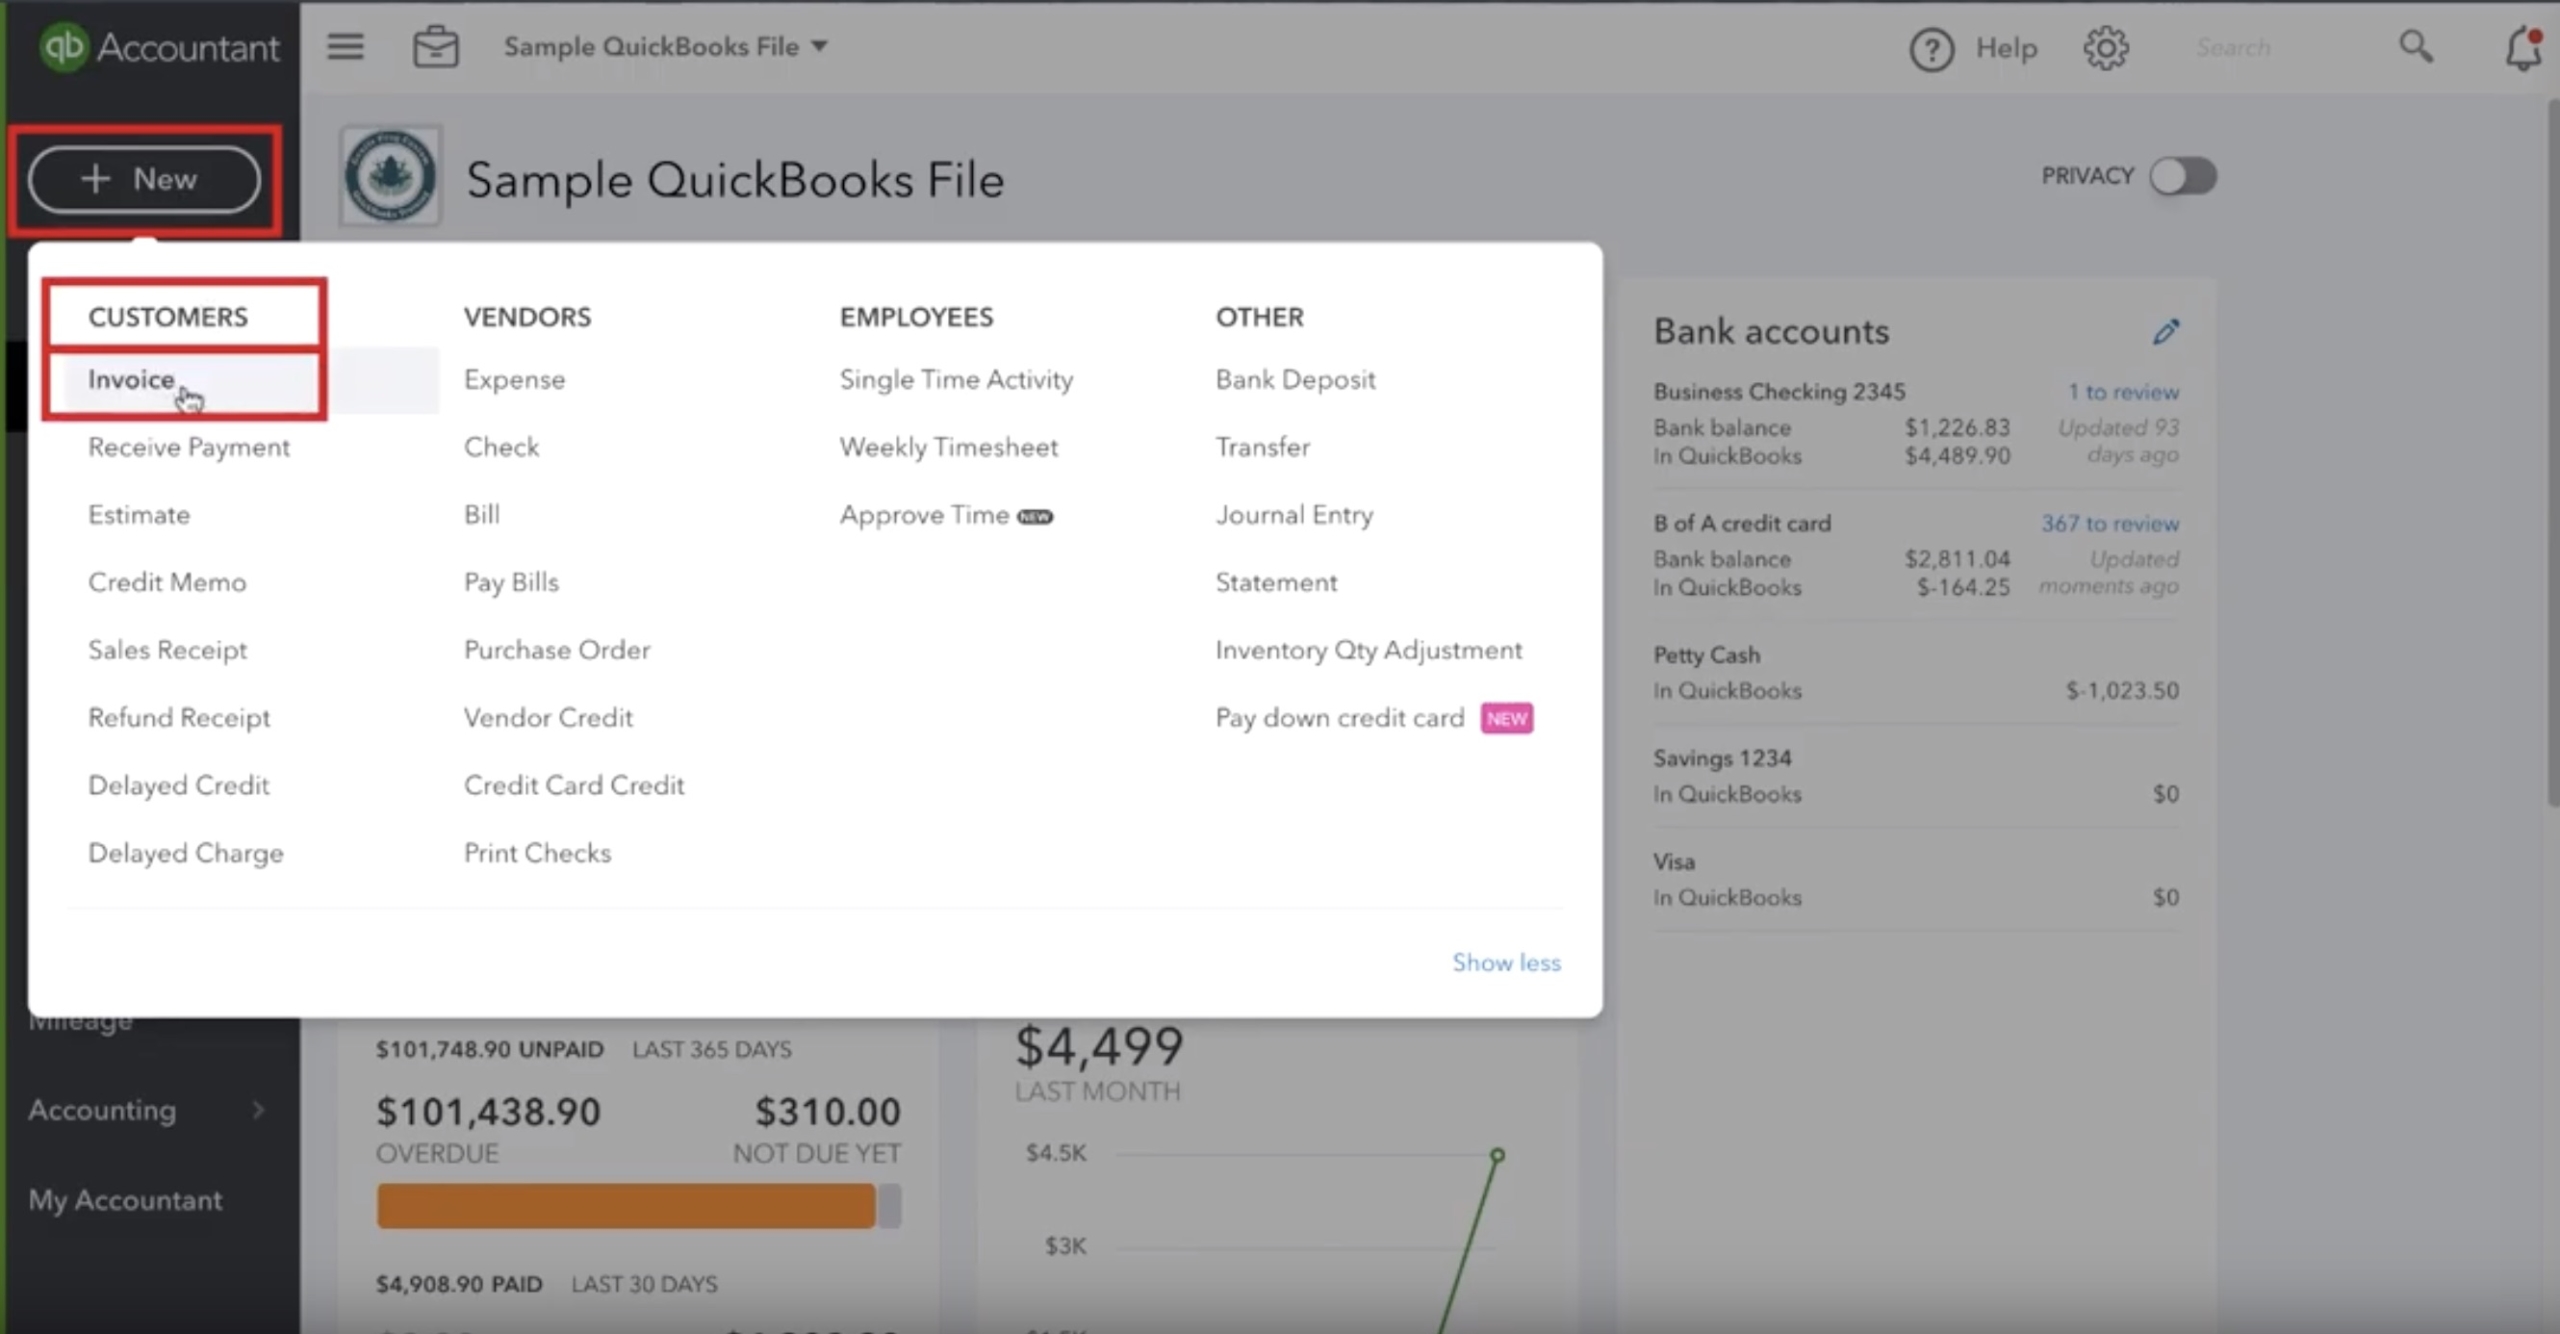The height and width of the screenshot is (1334, 2560).
Task: Expand the Accounting sidebar chevron
Action: [x=258, y=1109]
